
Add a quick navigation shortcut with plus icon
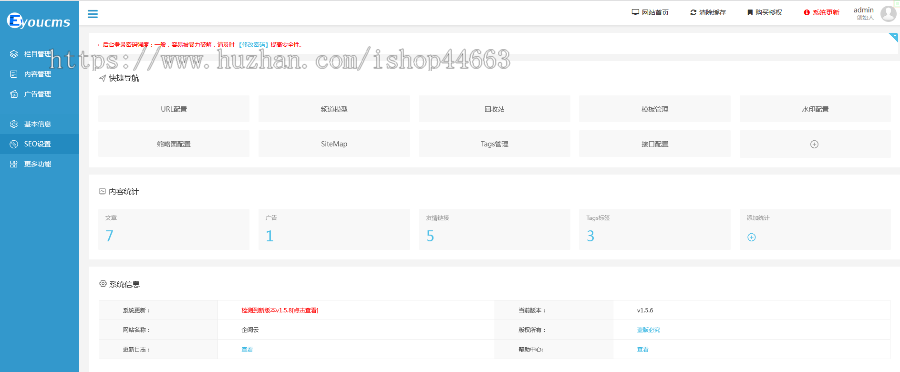(814, 144)
